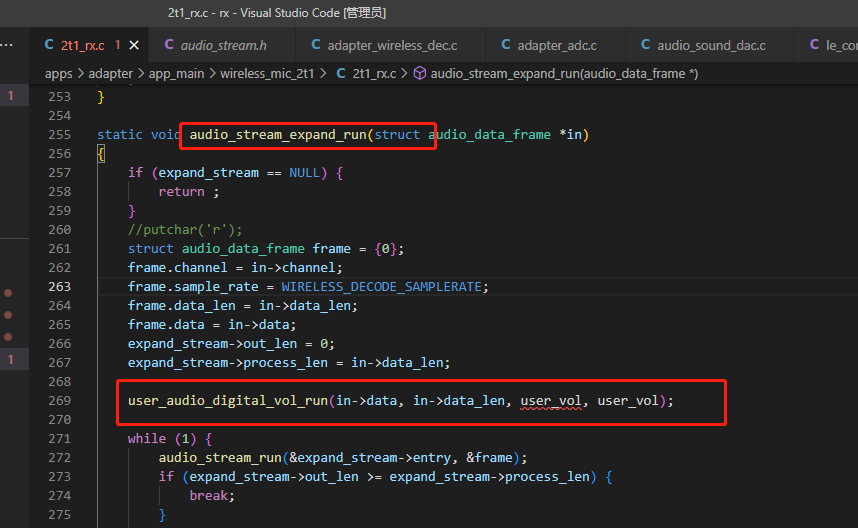858x528 pixels.
Task: Open the adapter_adc.c tab
Action: click(556, 45)
